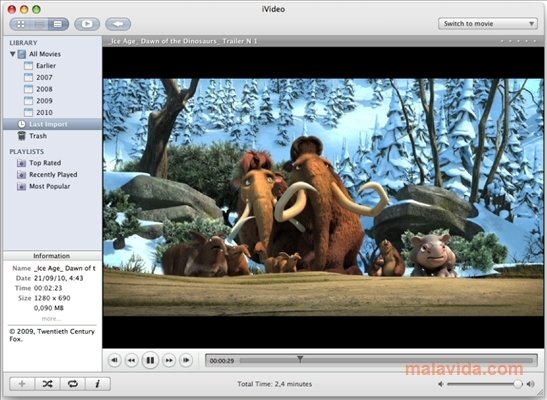Toggle repeat mode
Image resolution: width=547 pixels, height=400 pixels.
click(73, 384)
